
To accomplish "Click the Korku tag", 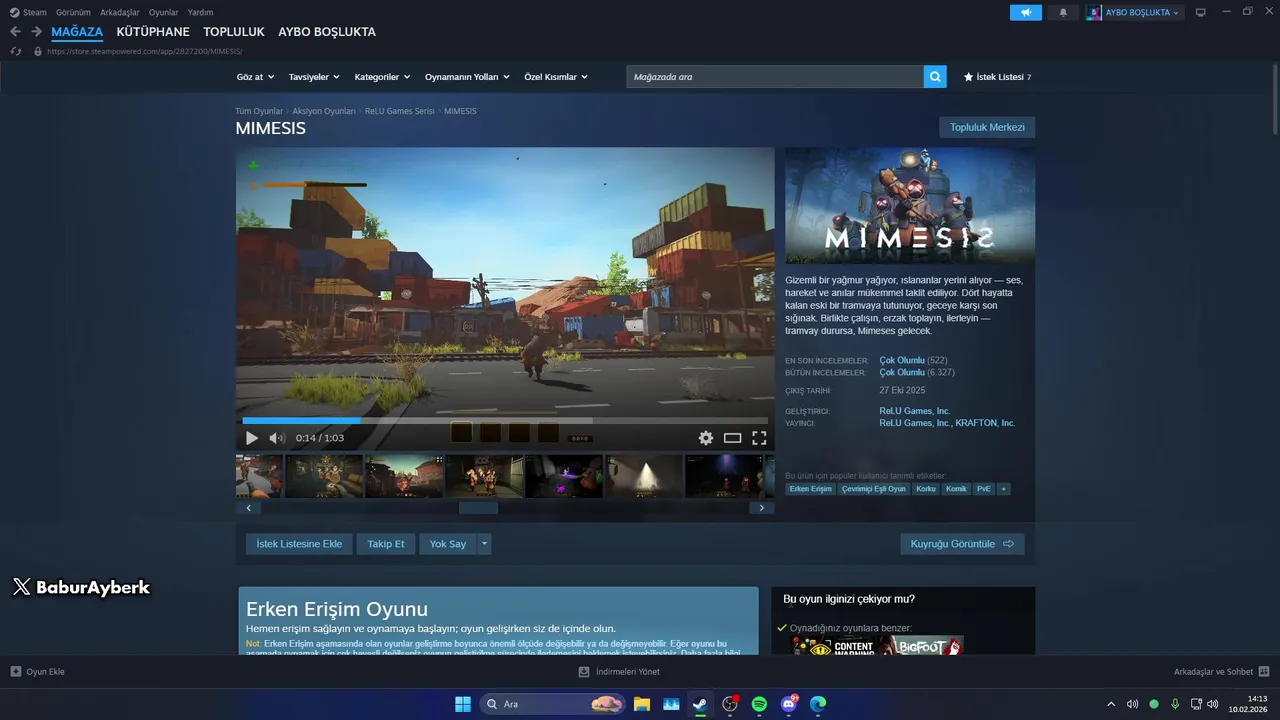I will (x=925, y=489).
